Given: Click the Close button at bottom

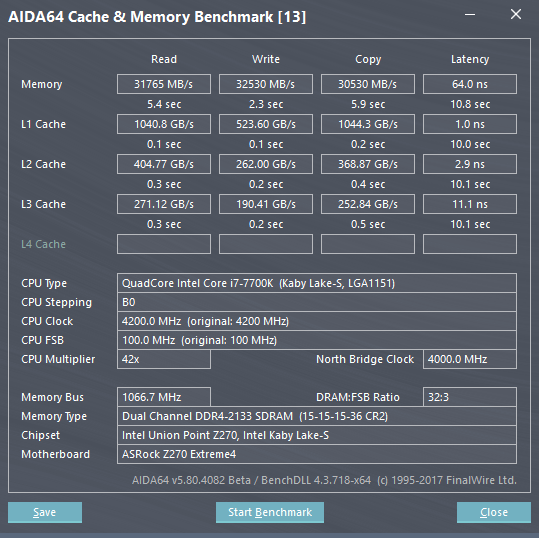Looking at the screenshot, I should coord(494,512).
